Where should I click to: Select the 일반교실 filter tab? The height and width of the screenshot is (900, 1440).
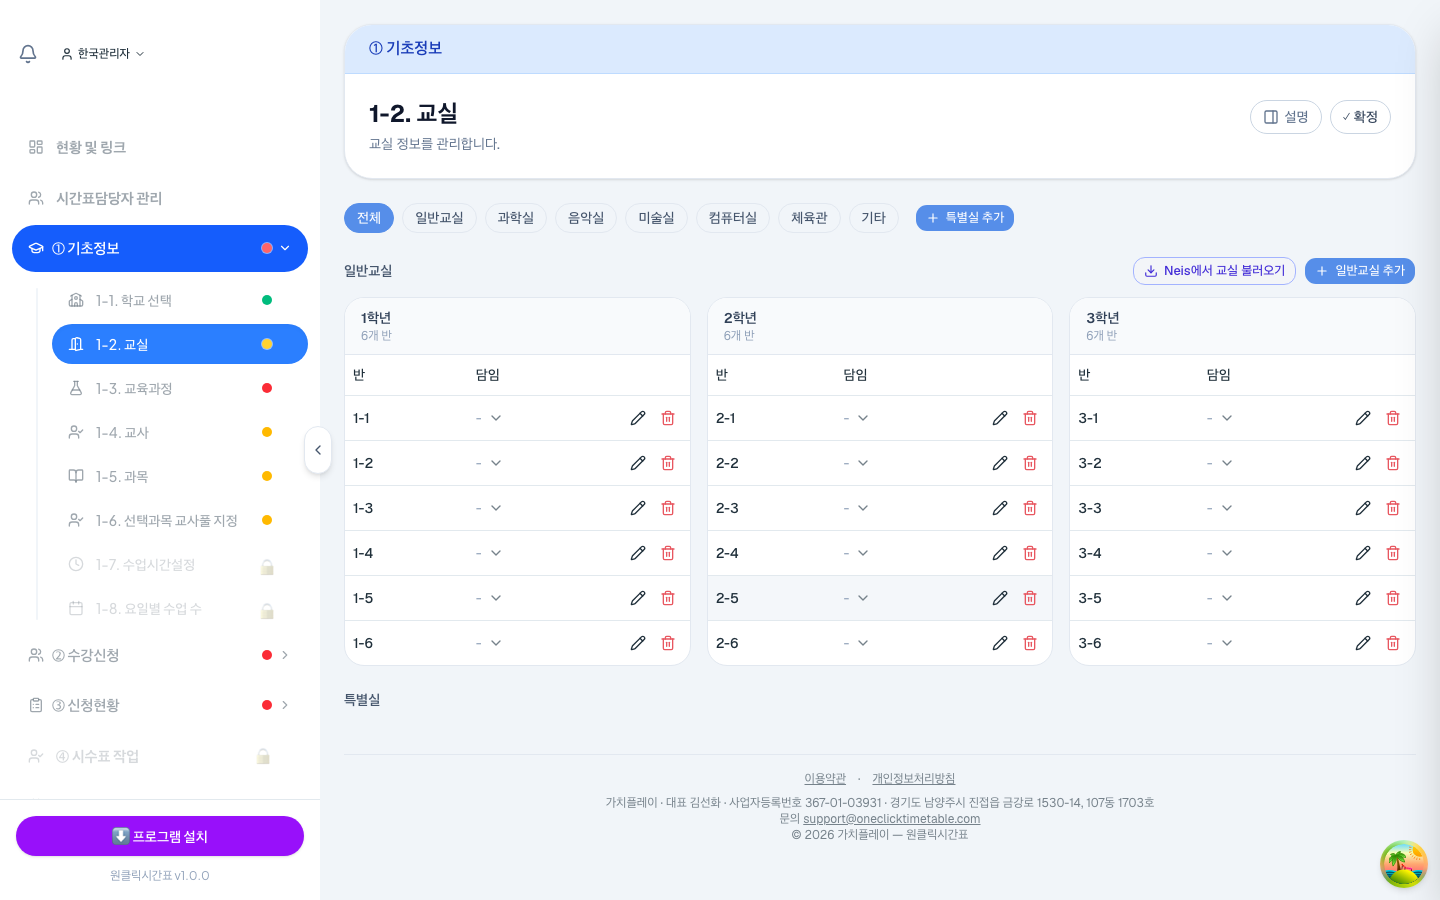pyautogui.click(x=439, y=218)
